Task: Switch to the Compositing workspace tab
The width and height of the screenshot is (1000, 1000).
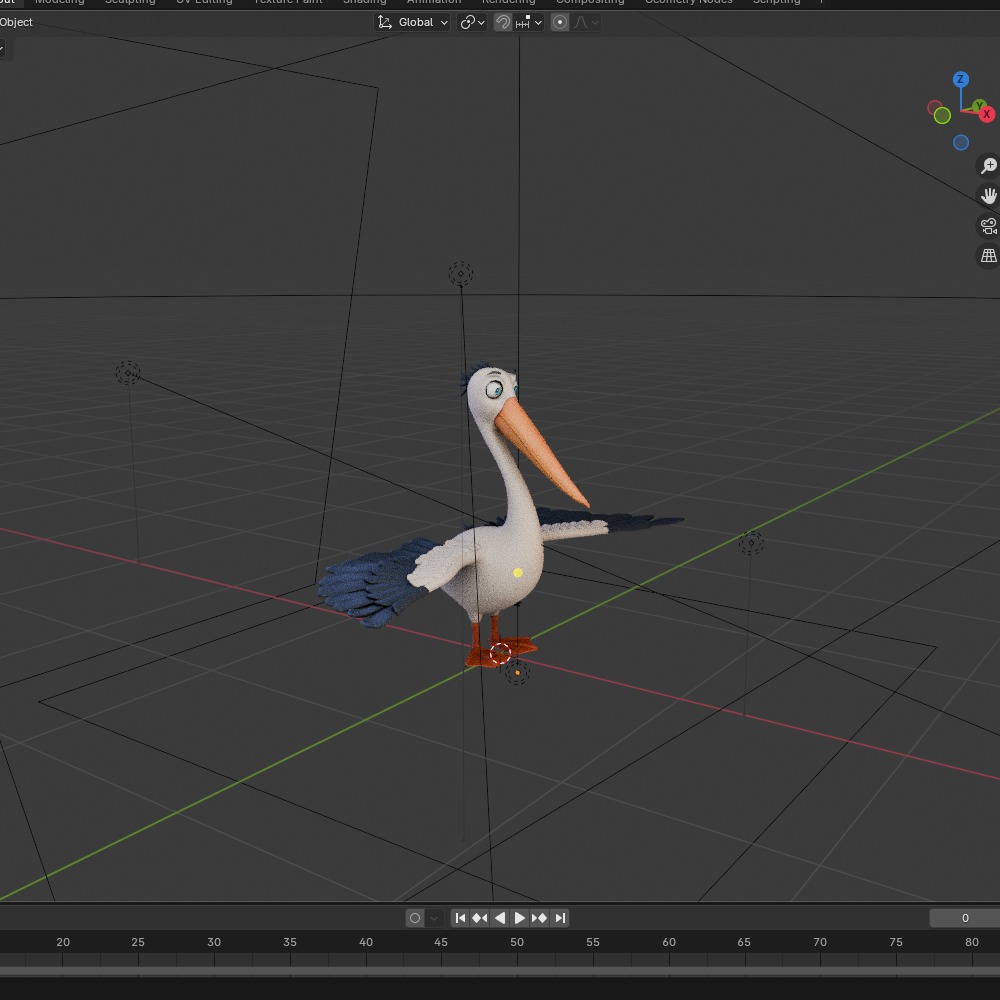Action: [x=590, y=3]
